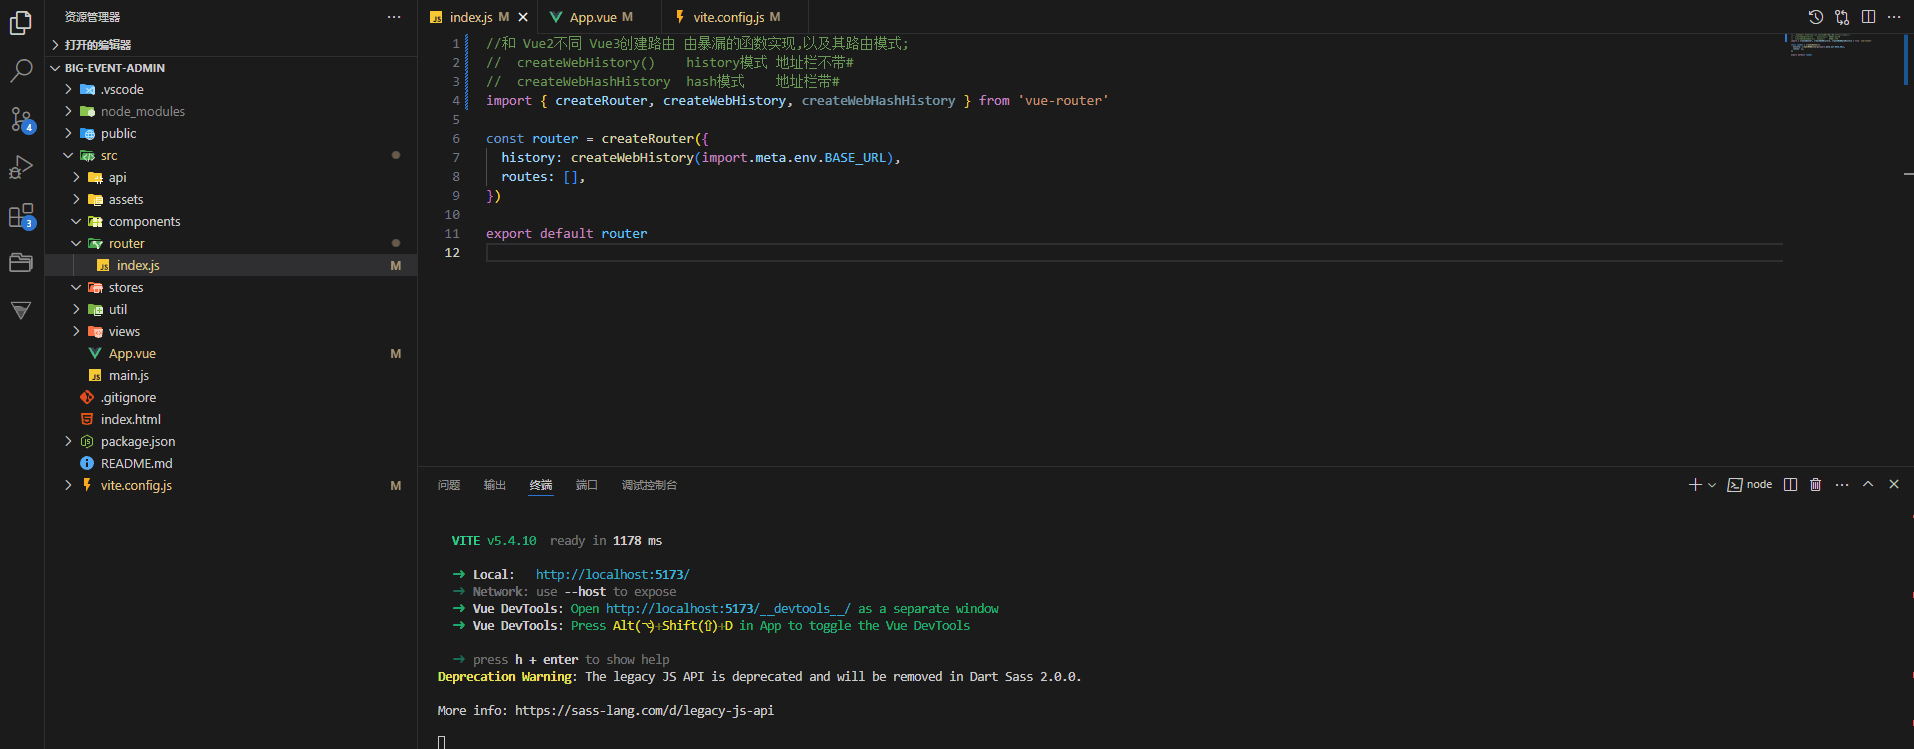Expand the assets folder
Image resolution: width=1914 pixels, height=749 pixels.
(231, 200)
